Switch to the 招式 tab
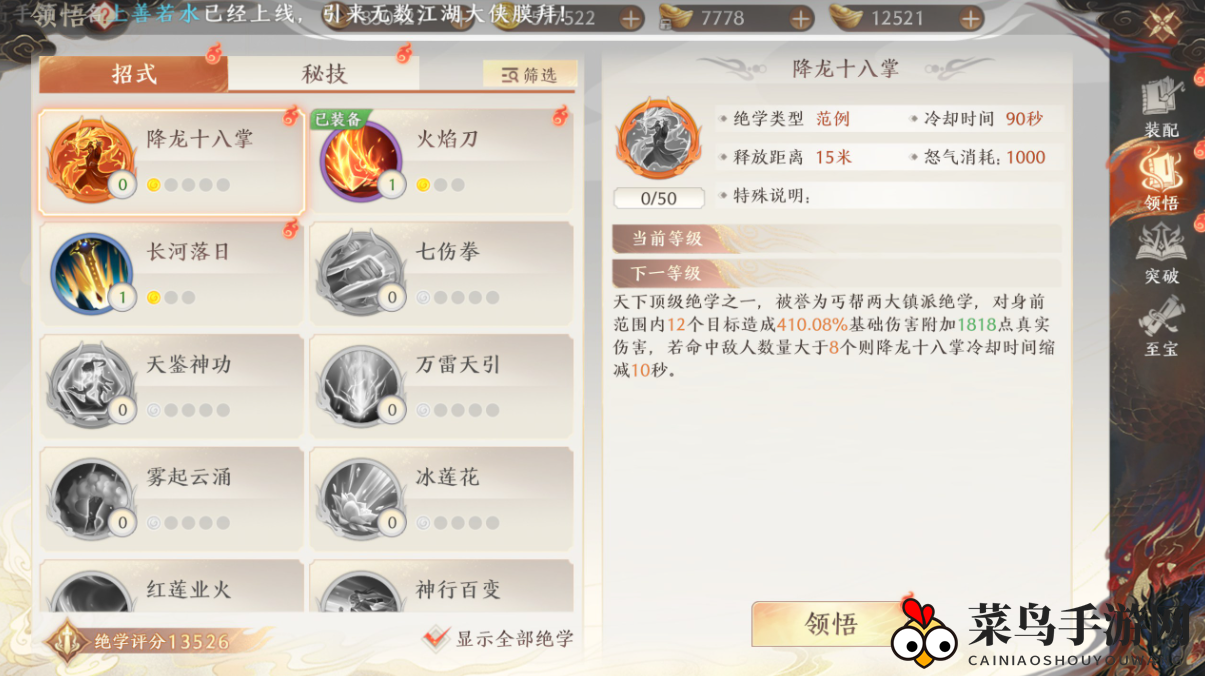 (134, 74)
